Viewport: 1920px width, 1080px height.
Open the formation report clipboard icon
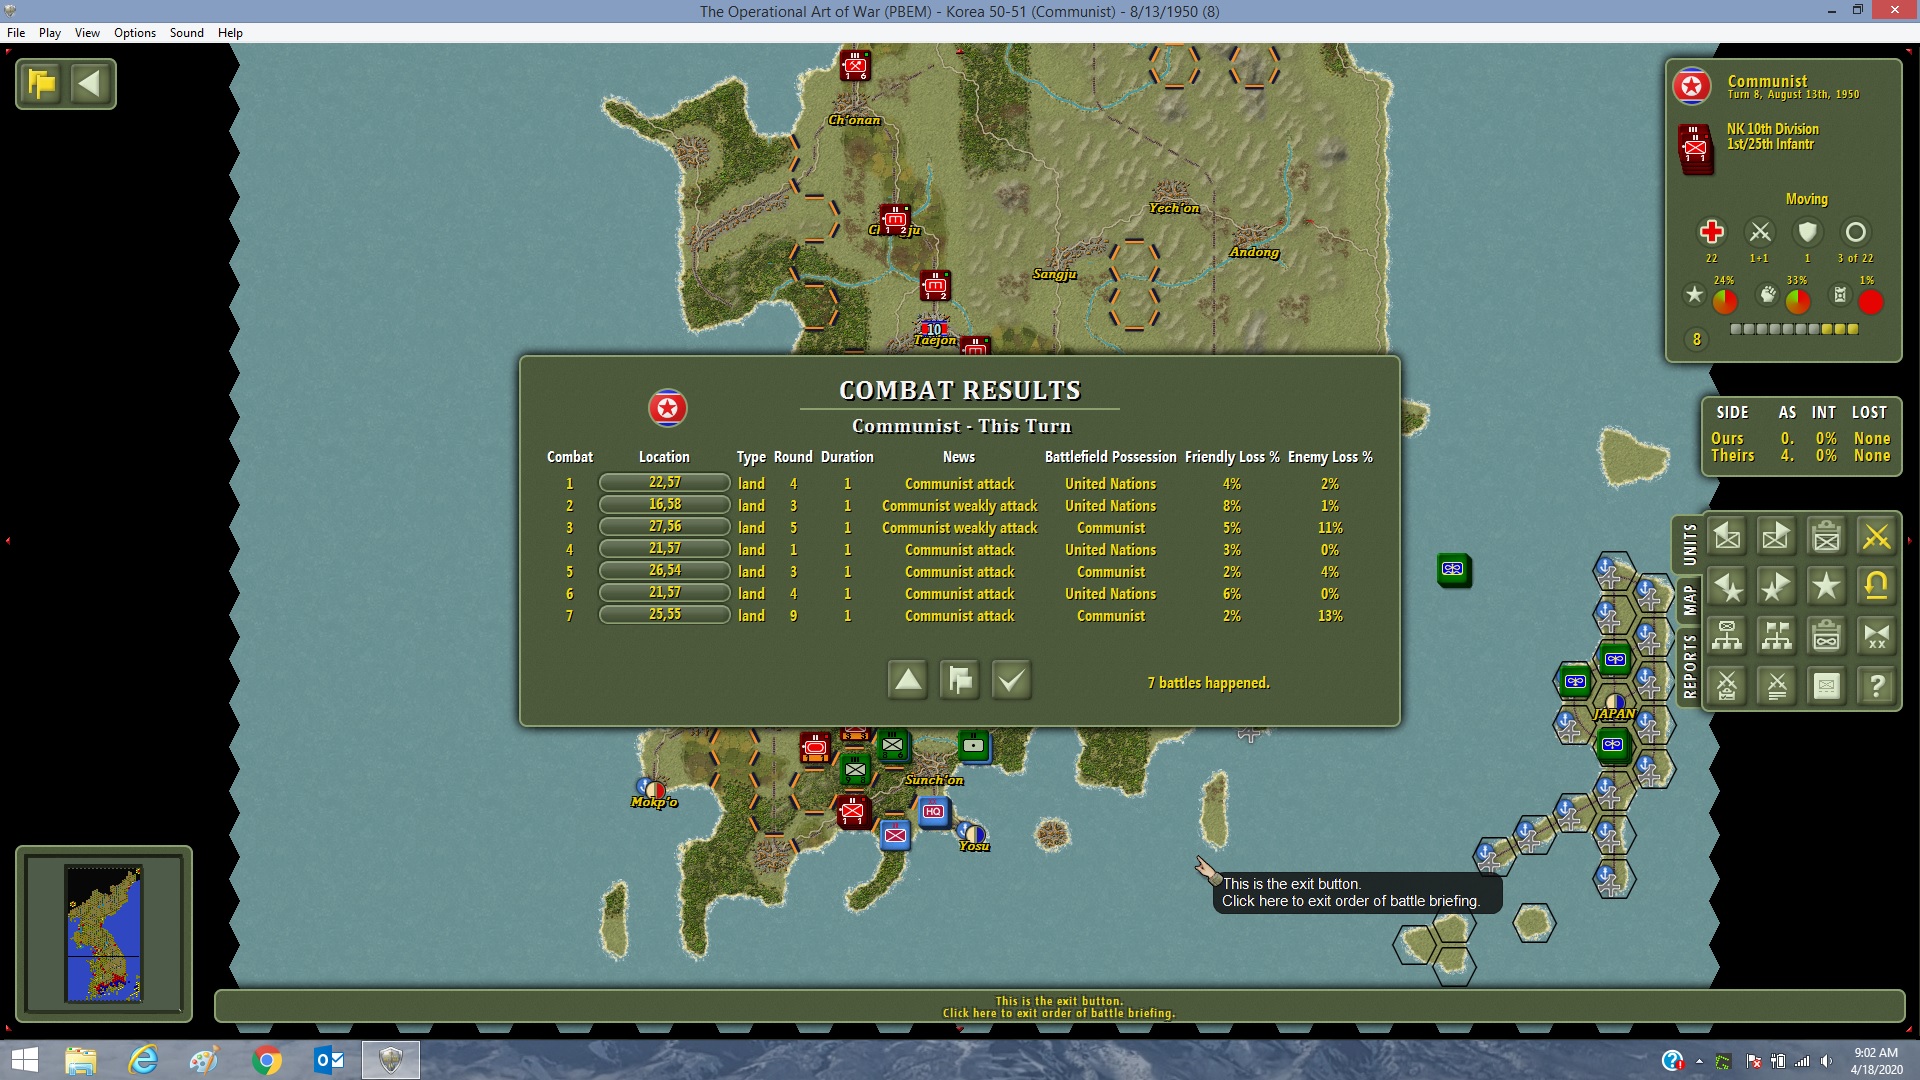coord(1826,636)
